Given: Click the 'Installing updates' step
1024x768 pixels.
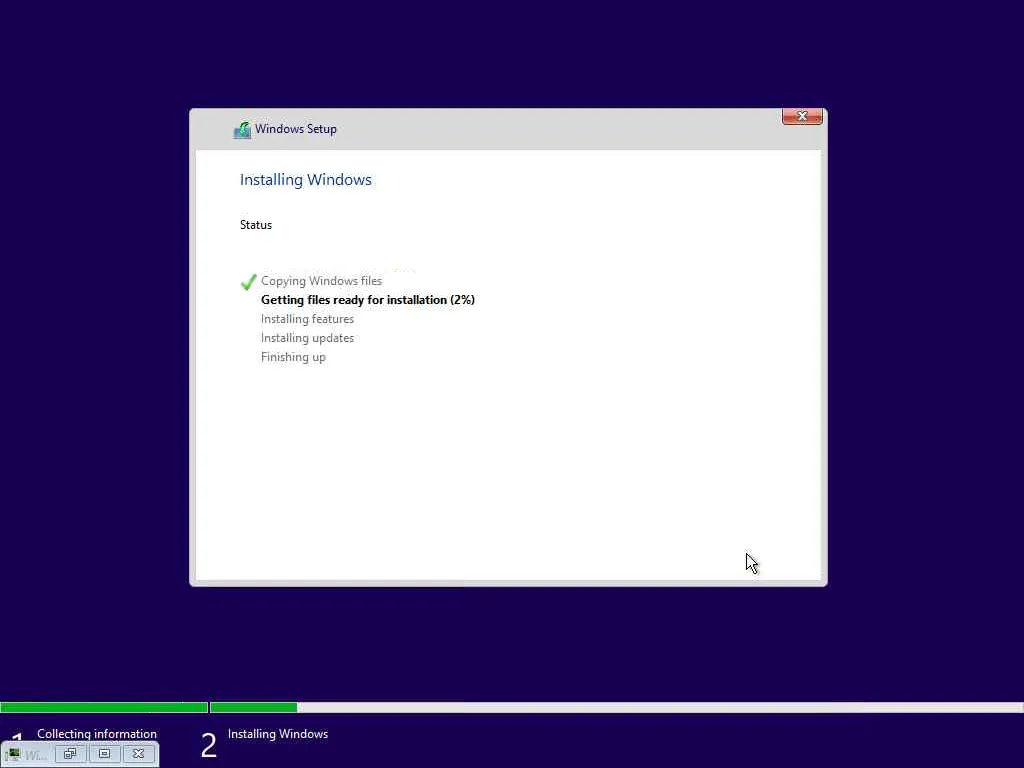Looking at the screenshot, I should point(308,338).
